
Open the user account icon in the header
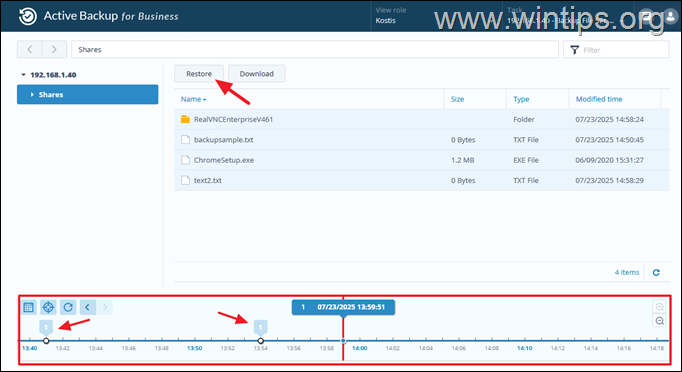pos(670,17)
